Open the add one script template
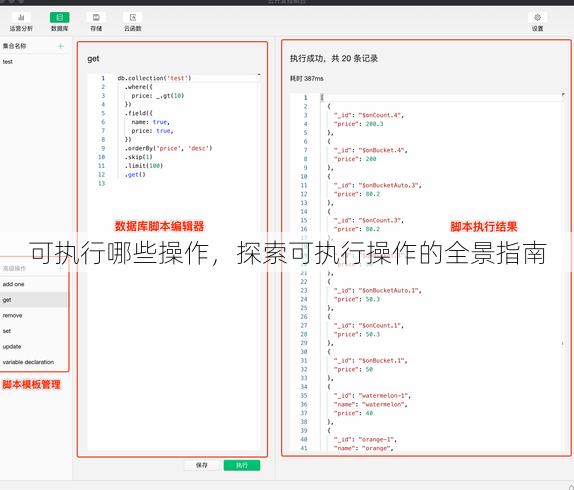574x490 pixels. [34, 284]
